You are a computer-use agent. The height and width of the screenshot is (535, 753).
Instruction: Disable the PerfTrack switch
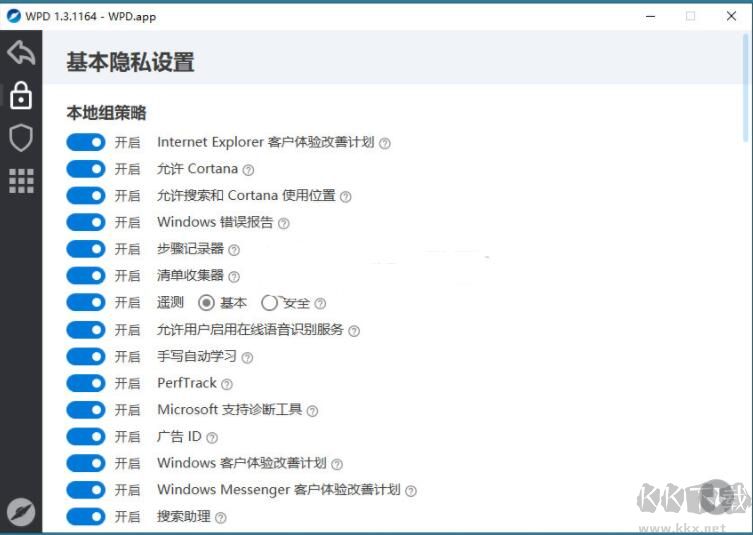(85, 383)
